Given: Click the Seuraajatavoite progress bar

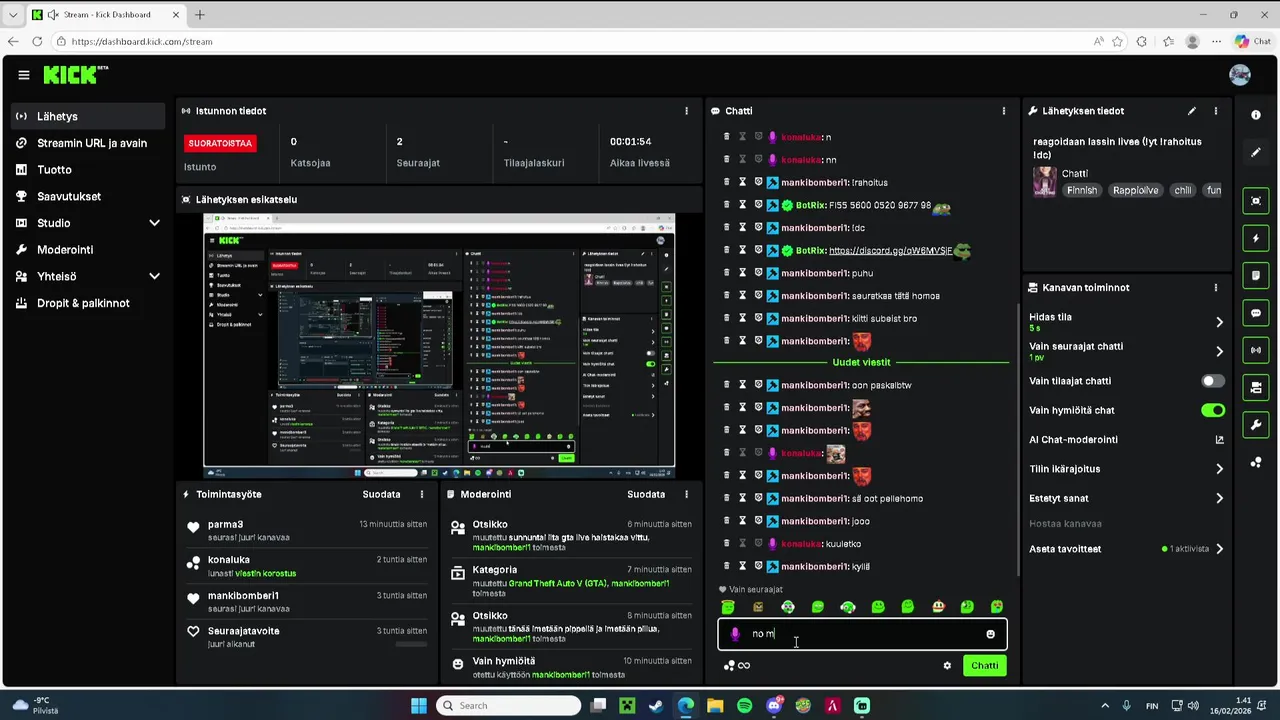Looking at the screenshot, I should tap(411, 644).
